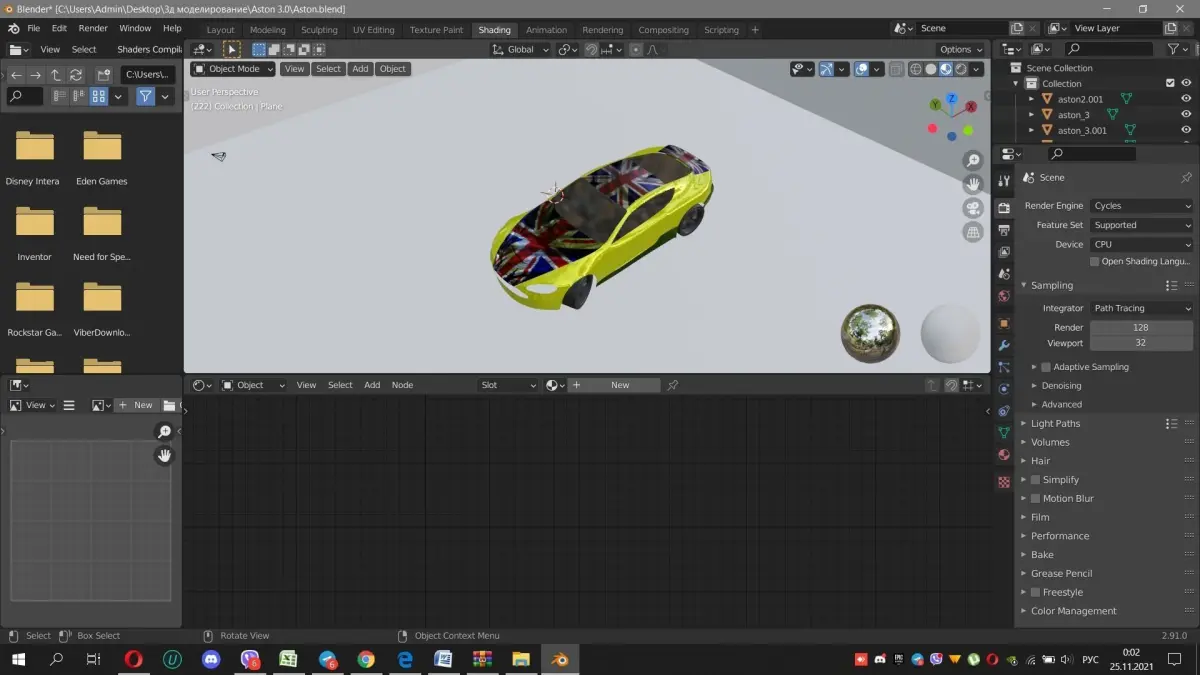Click the pan hand gizmo in 3D viewport
Screen dimensions: 1200x675
(x=973, y=185)
